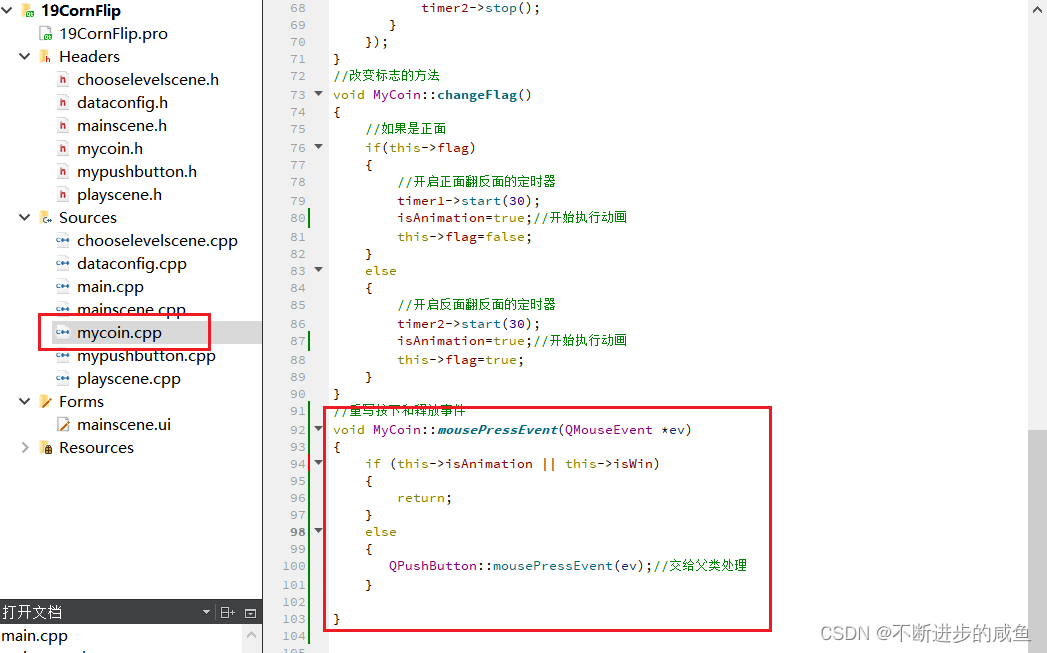Click mousePressEvent in line 92
Screen dimensions: 1047x653
click(497, 430)
